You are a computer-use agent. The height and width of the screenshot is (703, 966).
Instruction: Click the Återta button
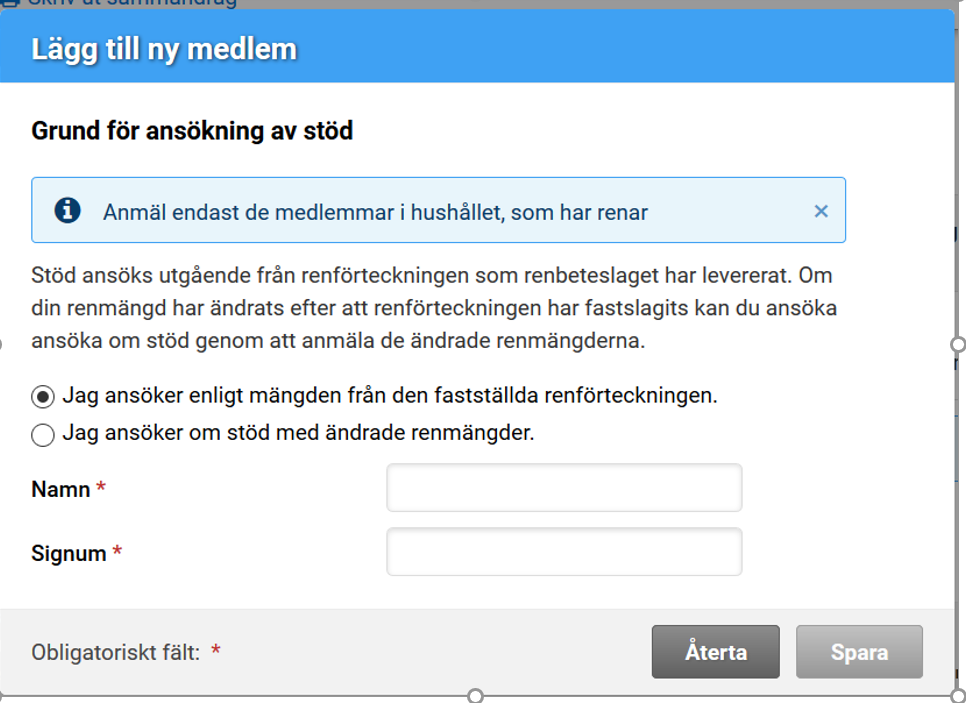(715, 652)
